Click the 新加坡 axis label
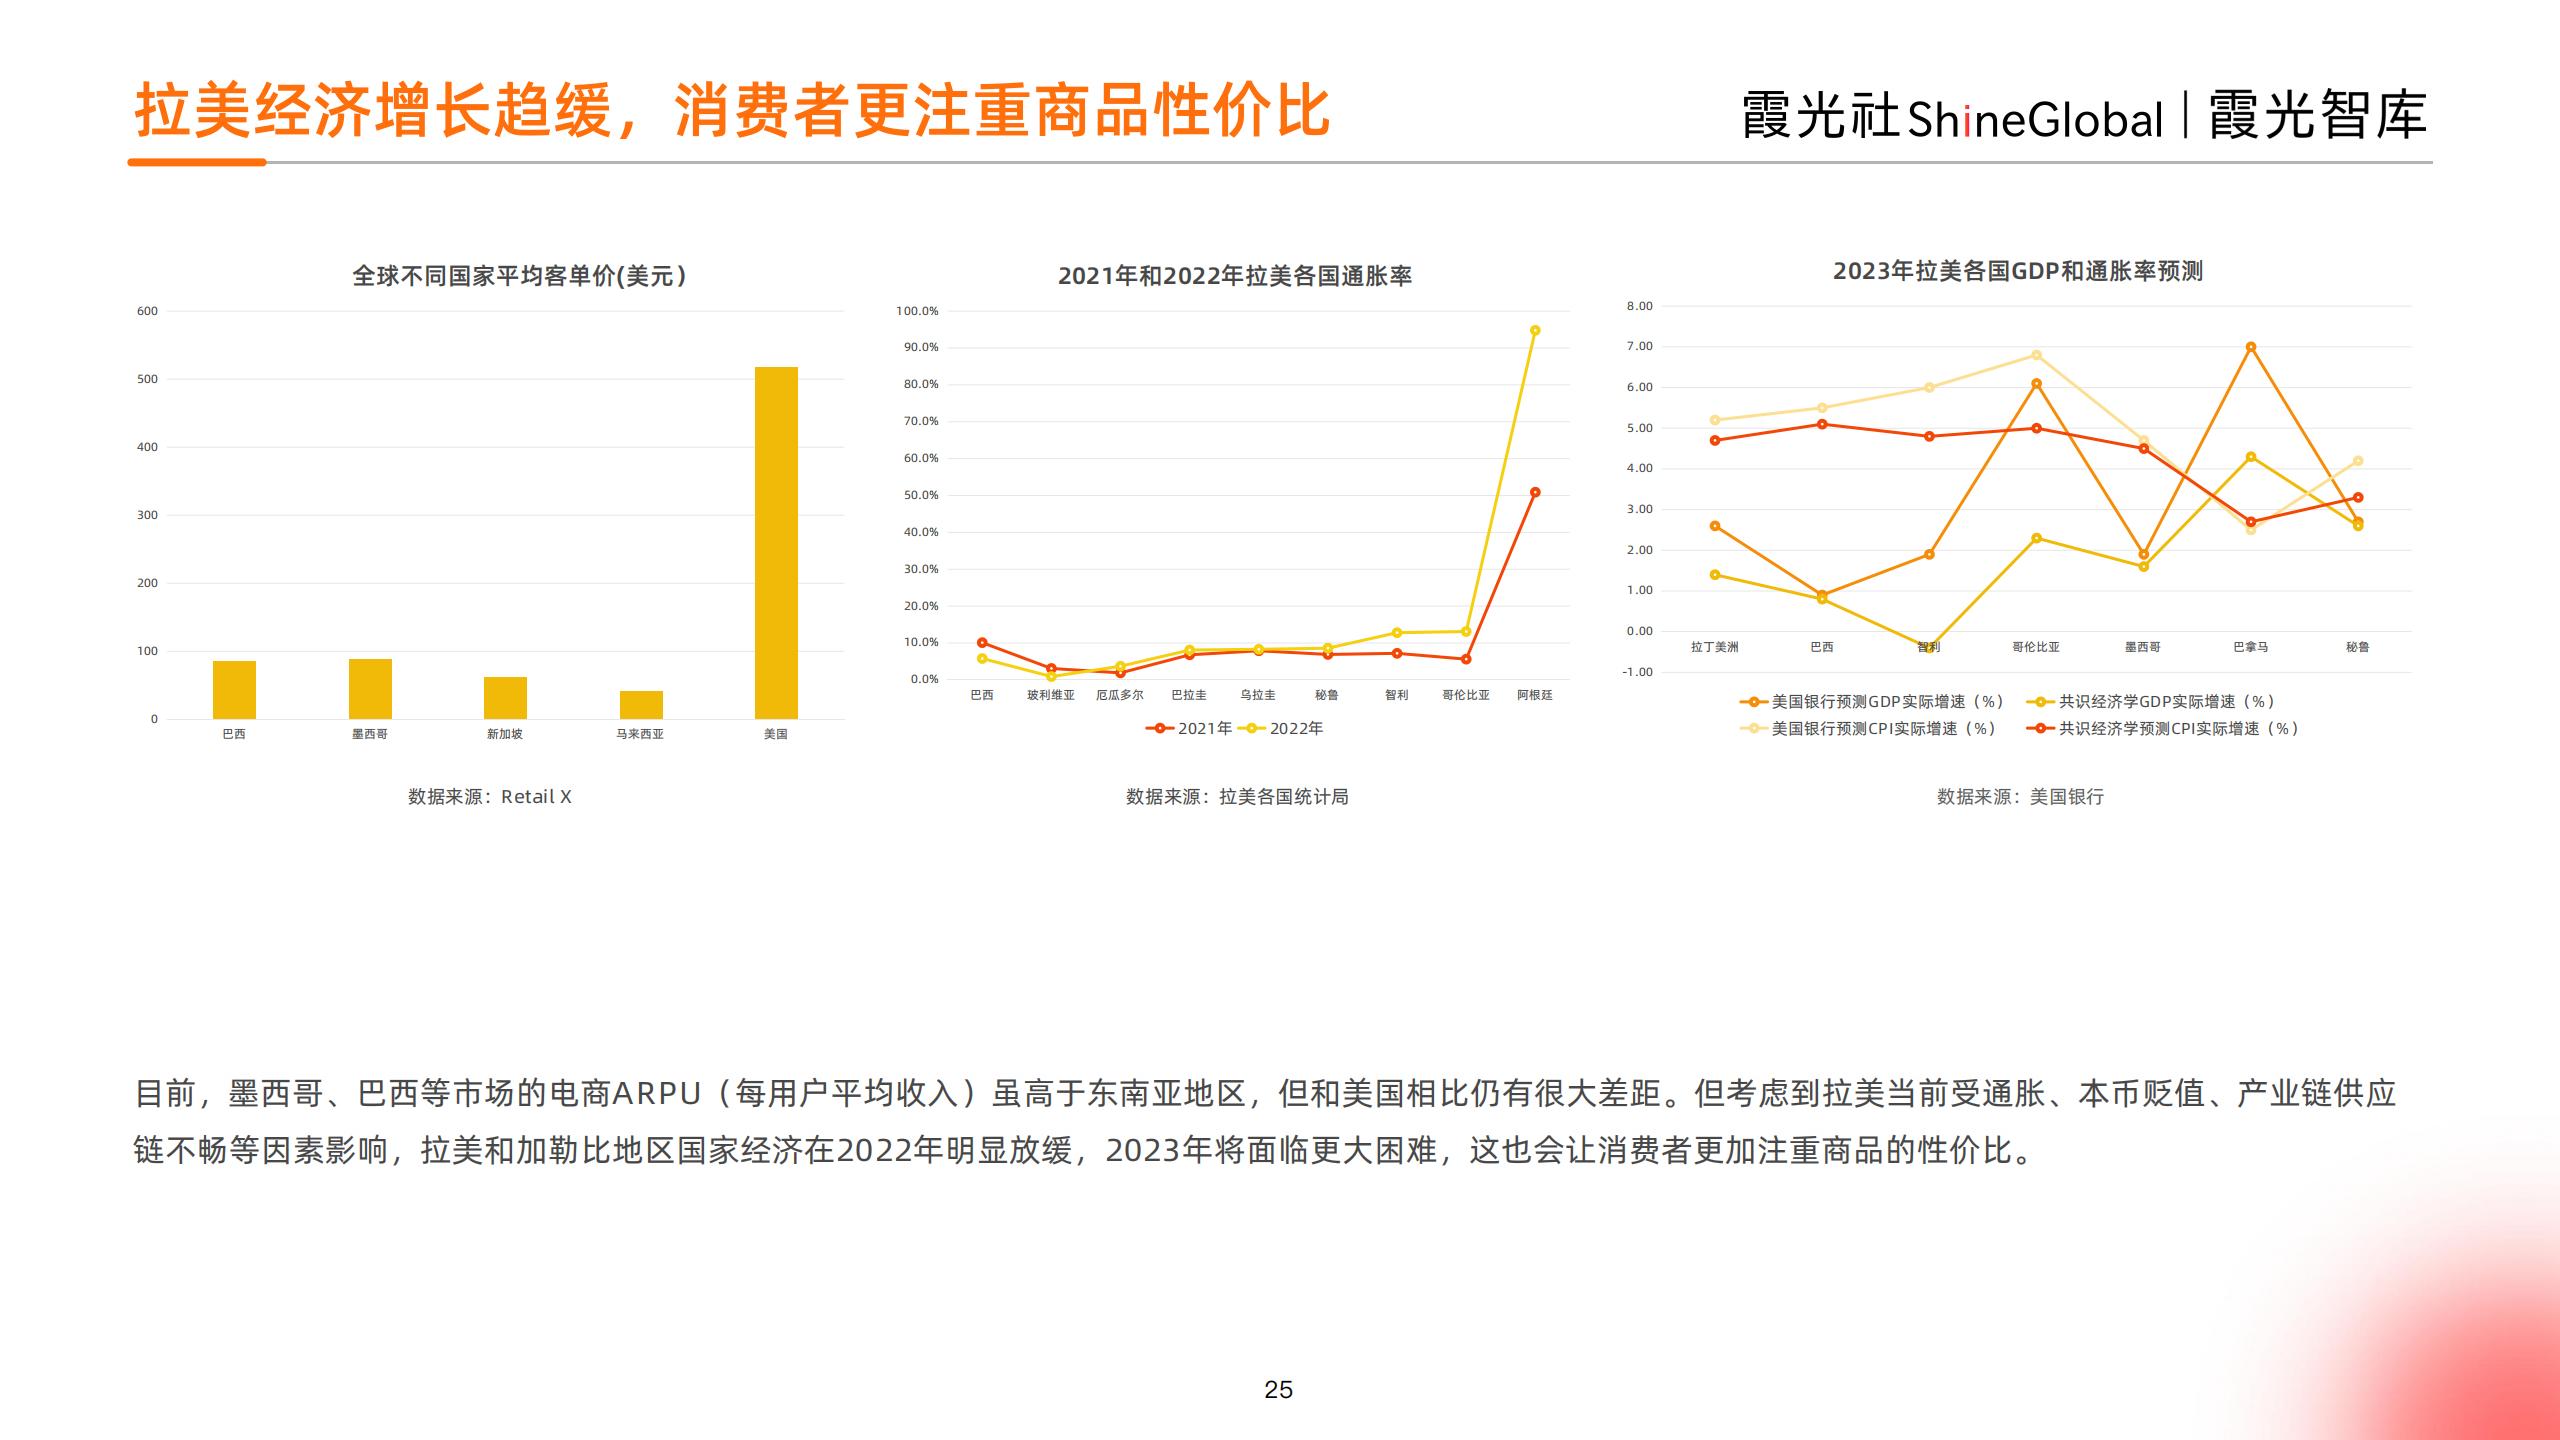Image resolution: width=2560 pixels, height=1440 pixels. tap(505, 734)
